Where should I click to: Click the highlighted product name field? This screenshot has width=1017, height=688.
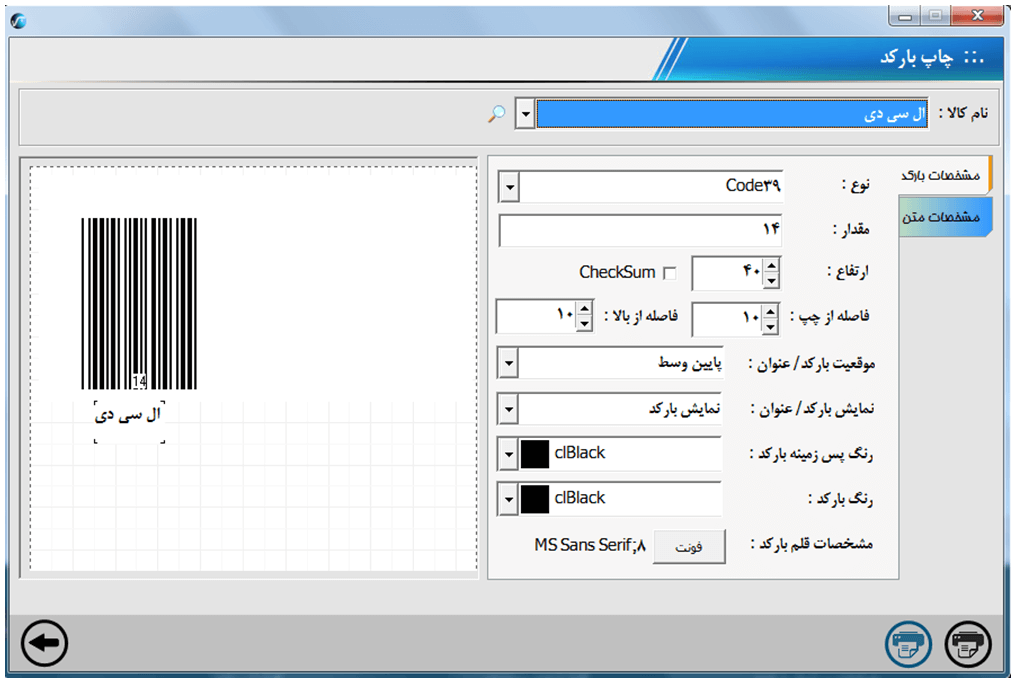tap(732, 114)
